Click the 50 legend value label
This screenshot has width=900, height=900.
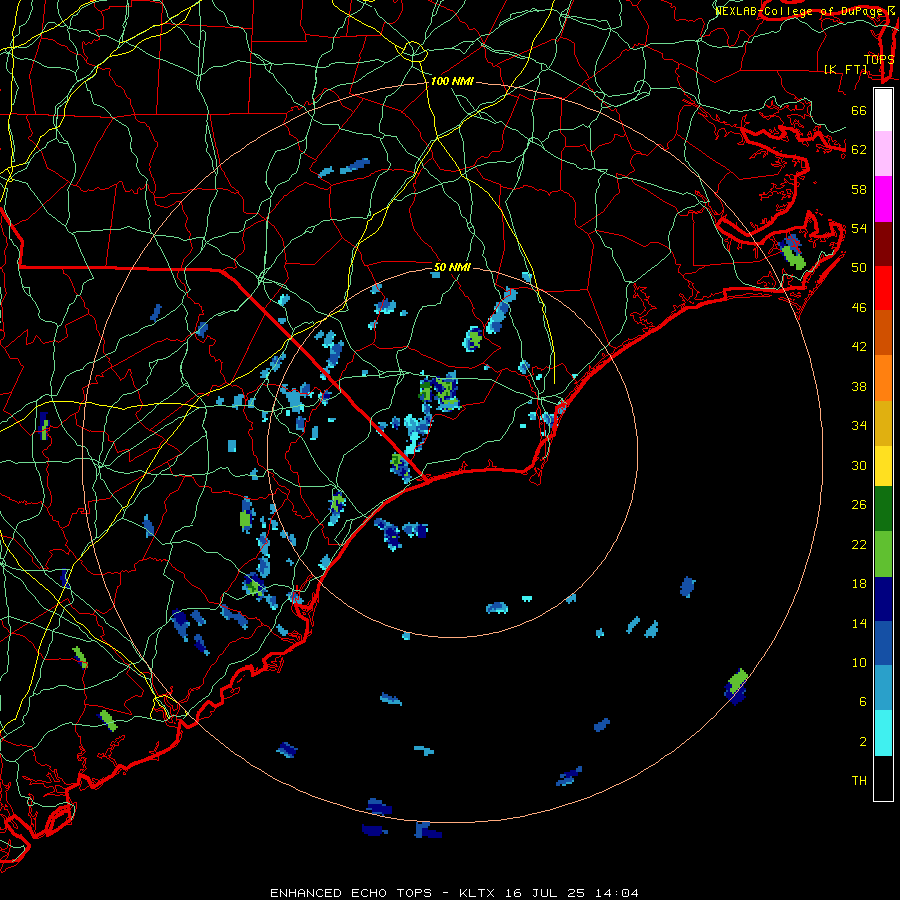point(859,268)
